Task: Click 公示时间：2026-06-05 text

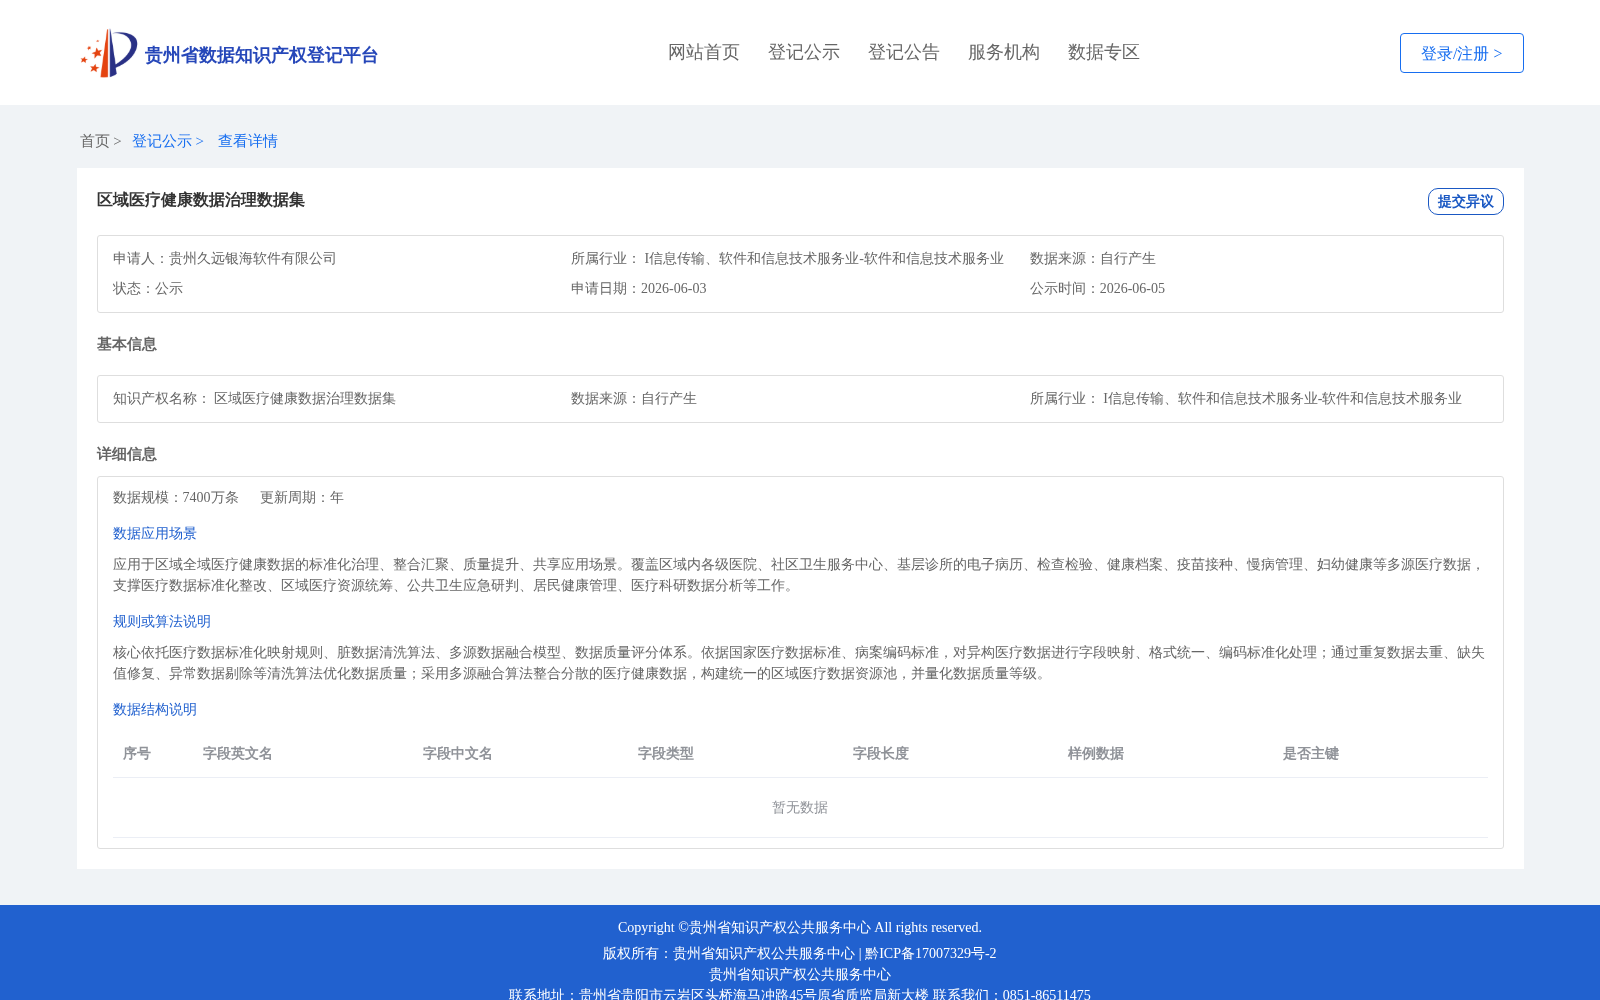Action: point(1097,288)
